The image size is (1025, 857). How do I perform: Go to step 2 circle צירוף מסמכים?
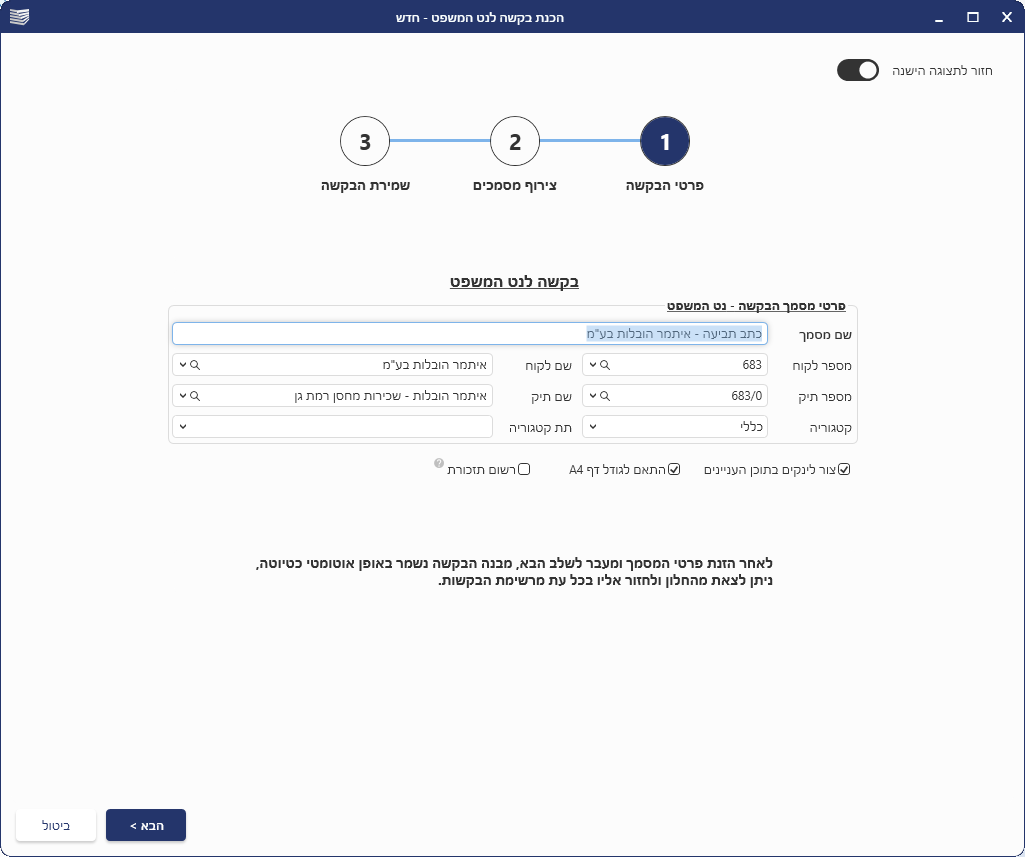[515, 142]
